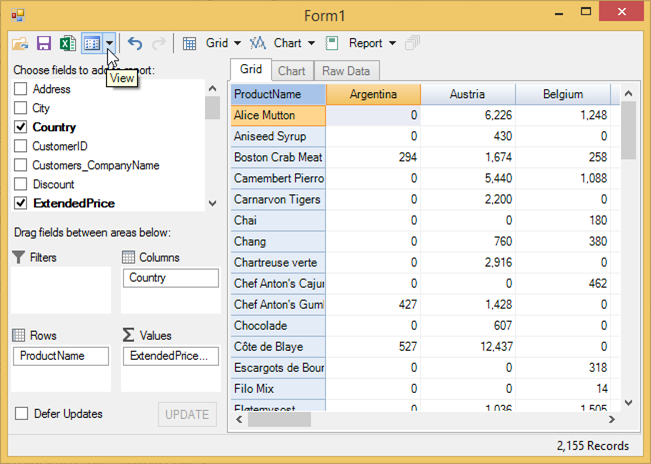
Task: Check the Address field checkbox
Action: (20, 89)
